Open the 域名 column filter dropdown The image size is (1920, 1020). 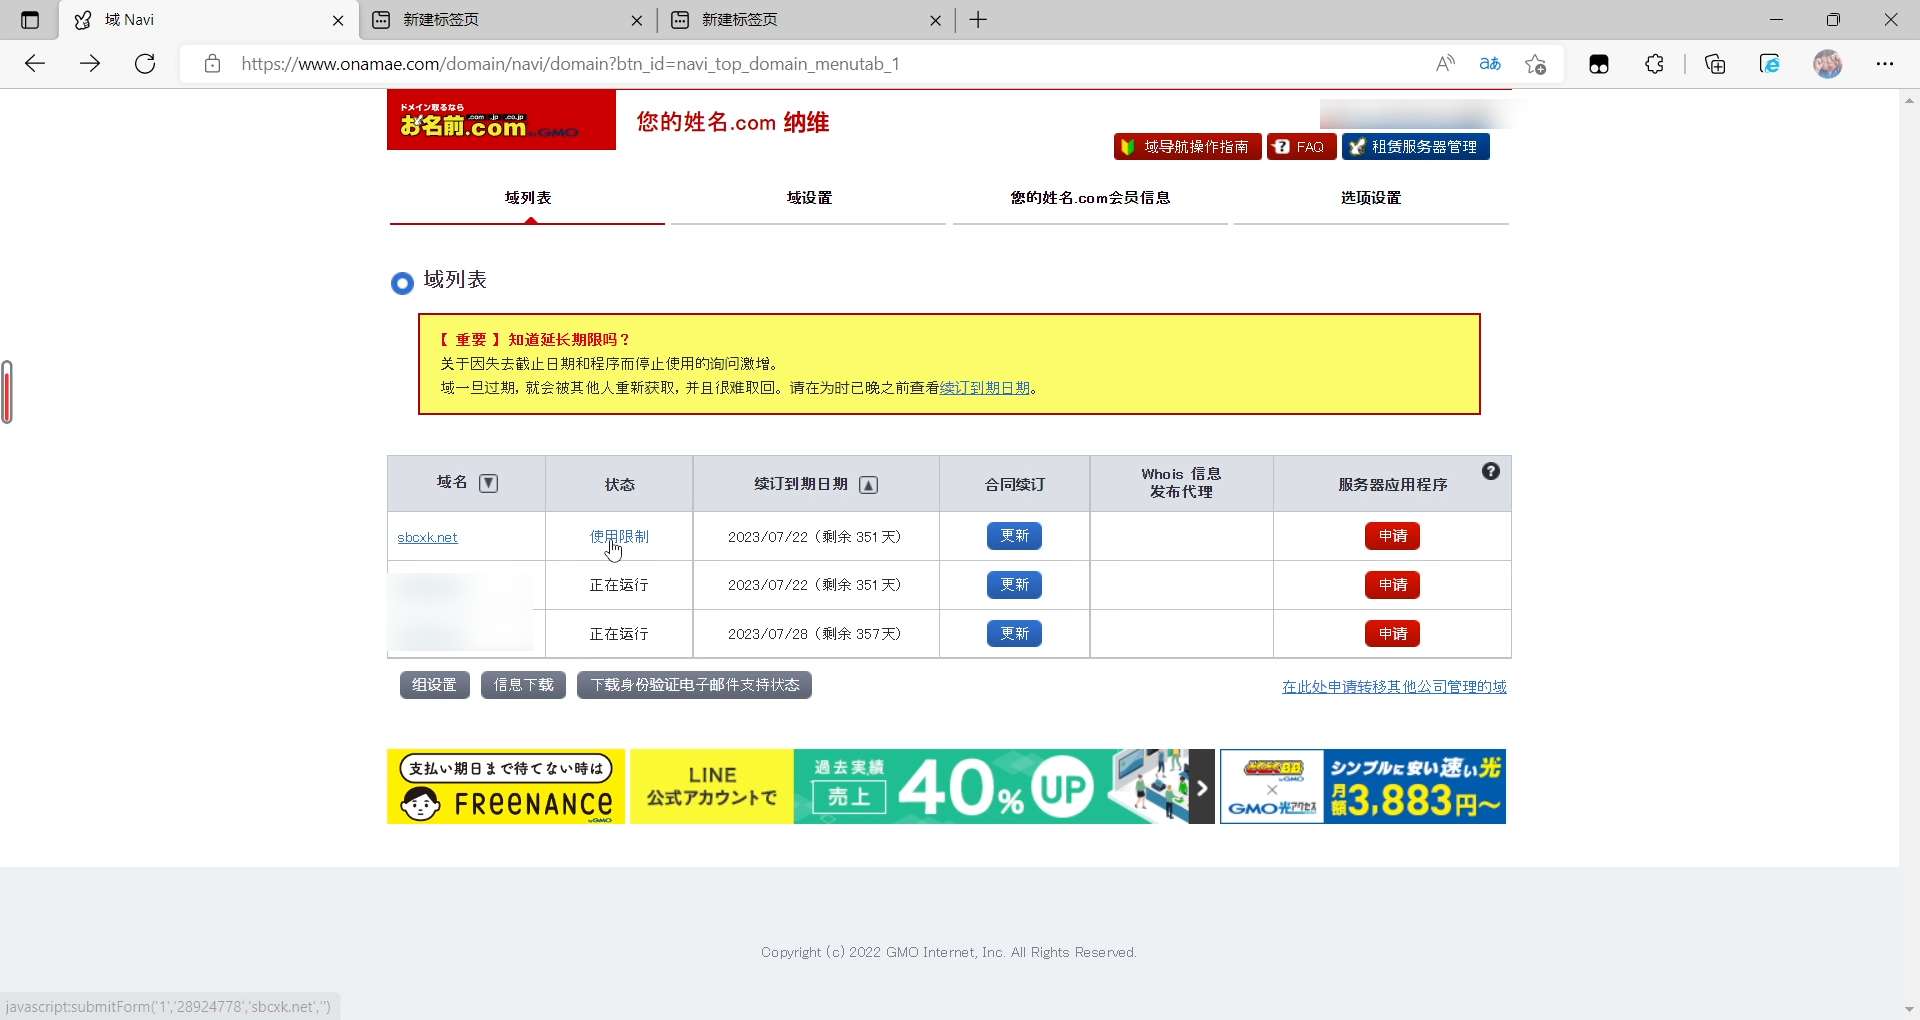(489, 483)
